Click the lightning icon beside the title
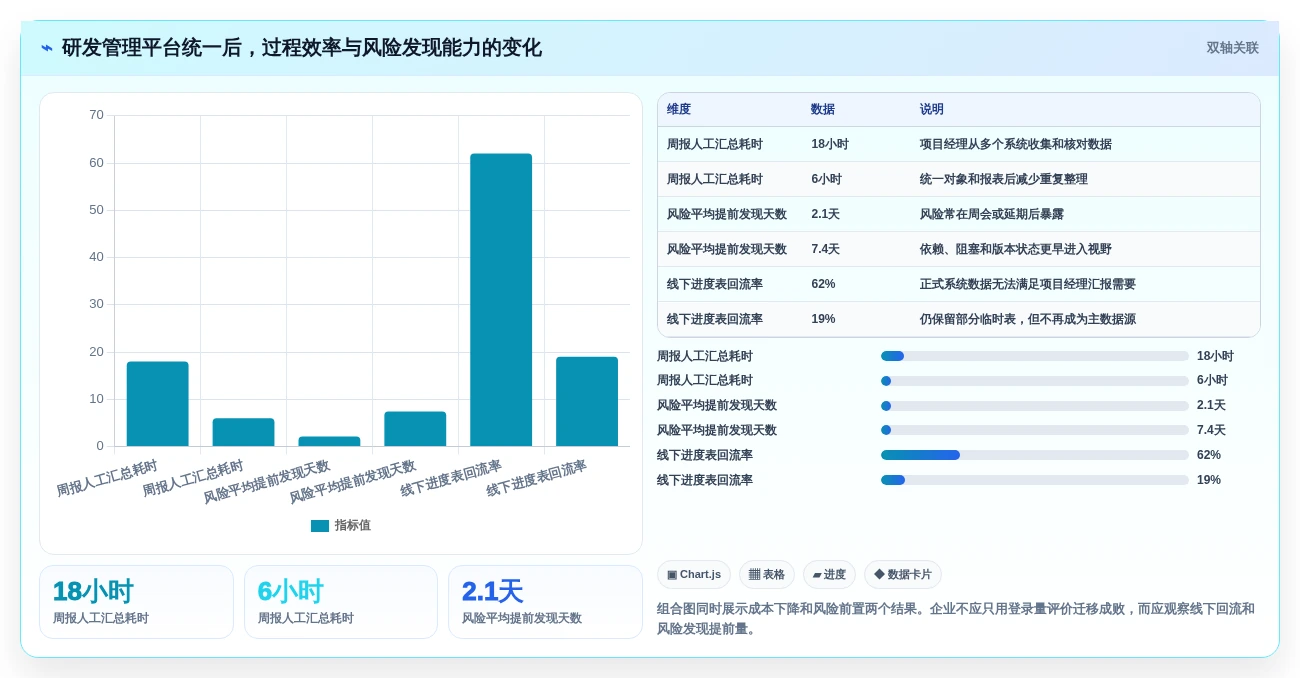 coord(47,48)
